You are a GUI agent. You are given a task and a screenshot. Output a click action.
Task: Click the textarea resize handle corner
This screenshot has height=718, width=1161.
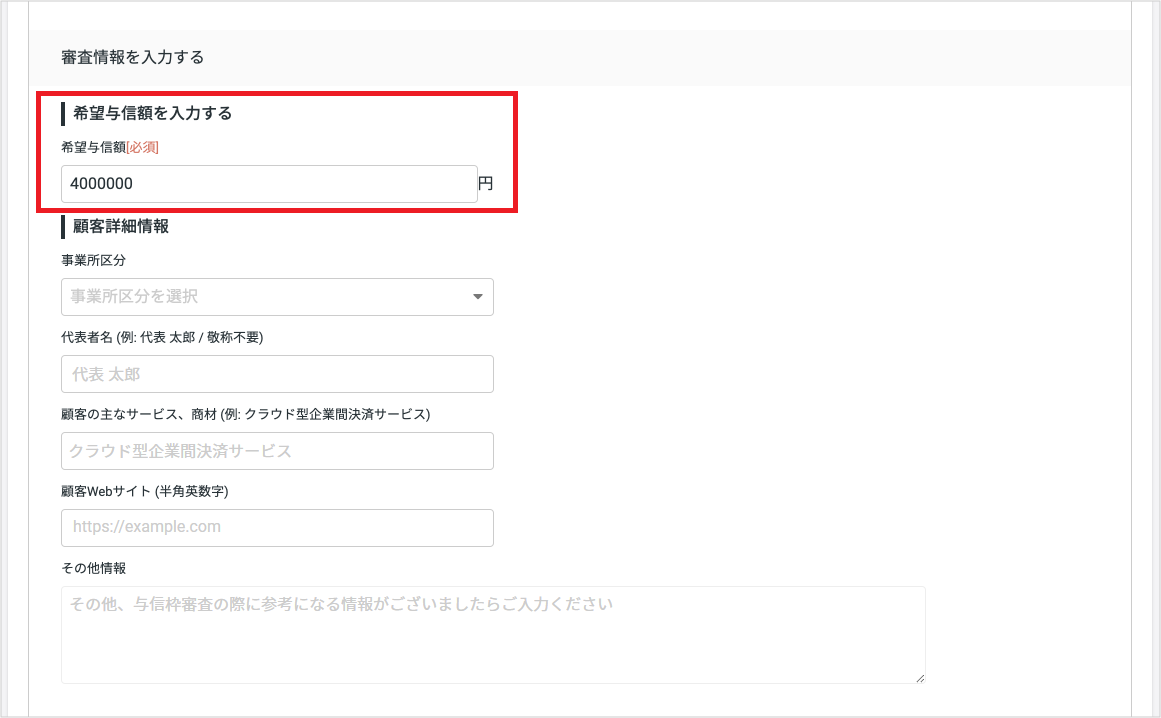[920, 678]
